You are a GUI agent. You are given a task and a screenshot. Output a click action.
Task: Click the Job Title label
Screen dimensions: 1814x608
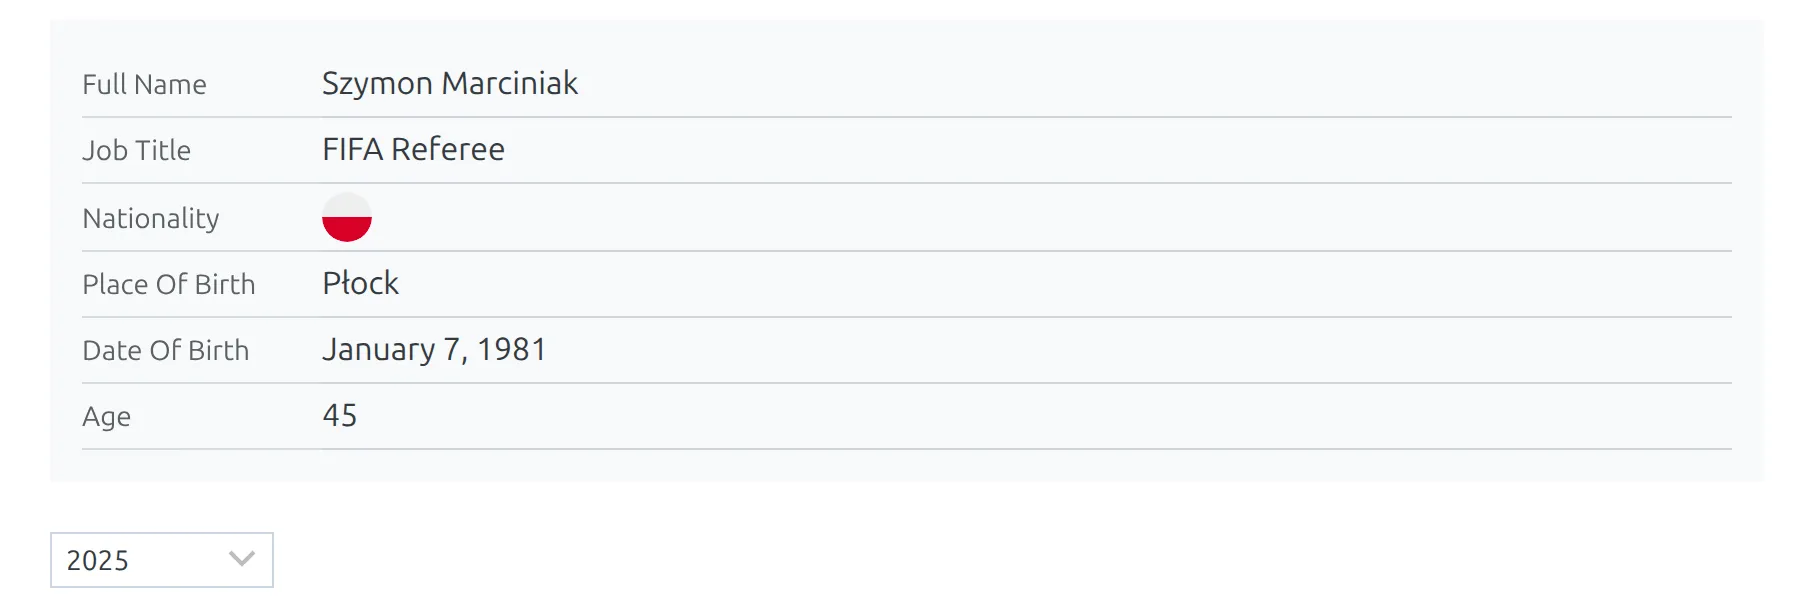[137, 150]
